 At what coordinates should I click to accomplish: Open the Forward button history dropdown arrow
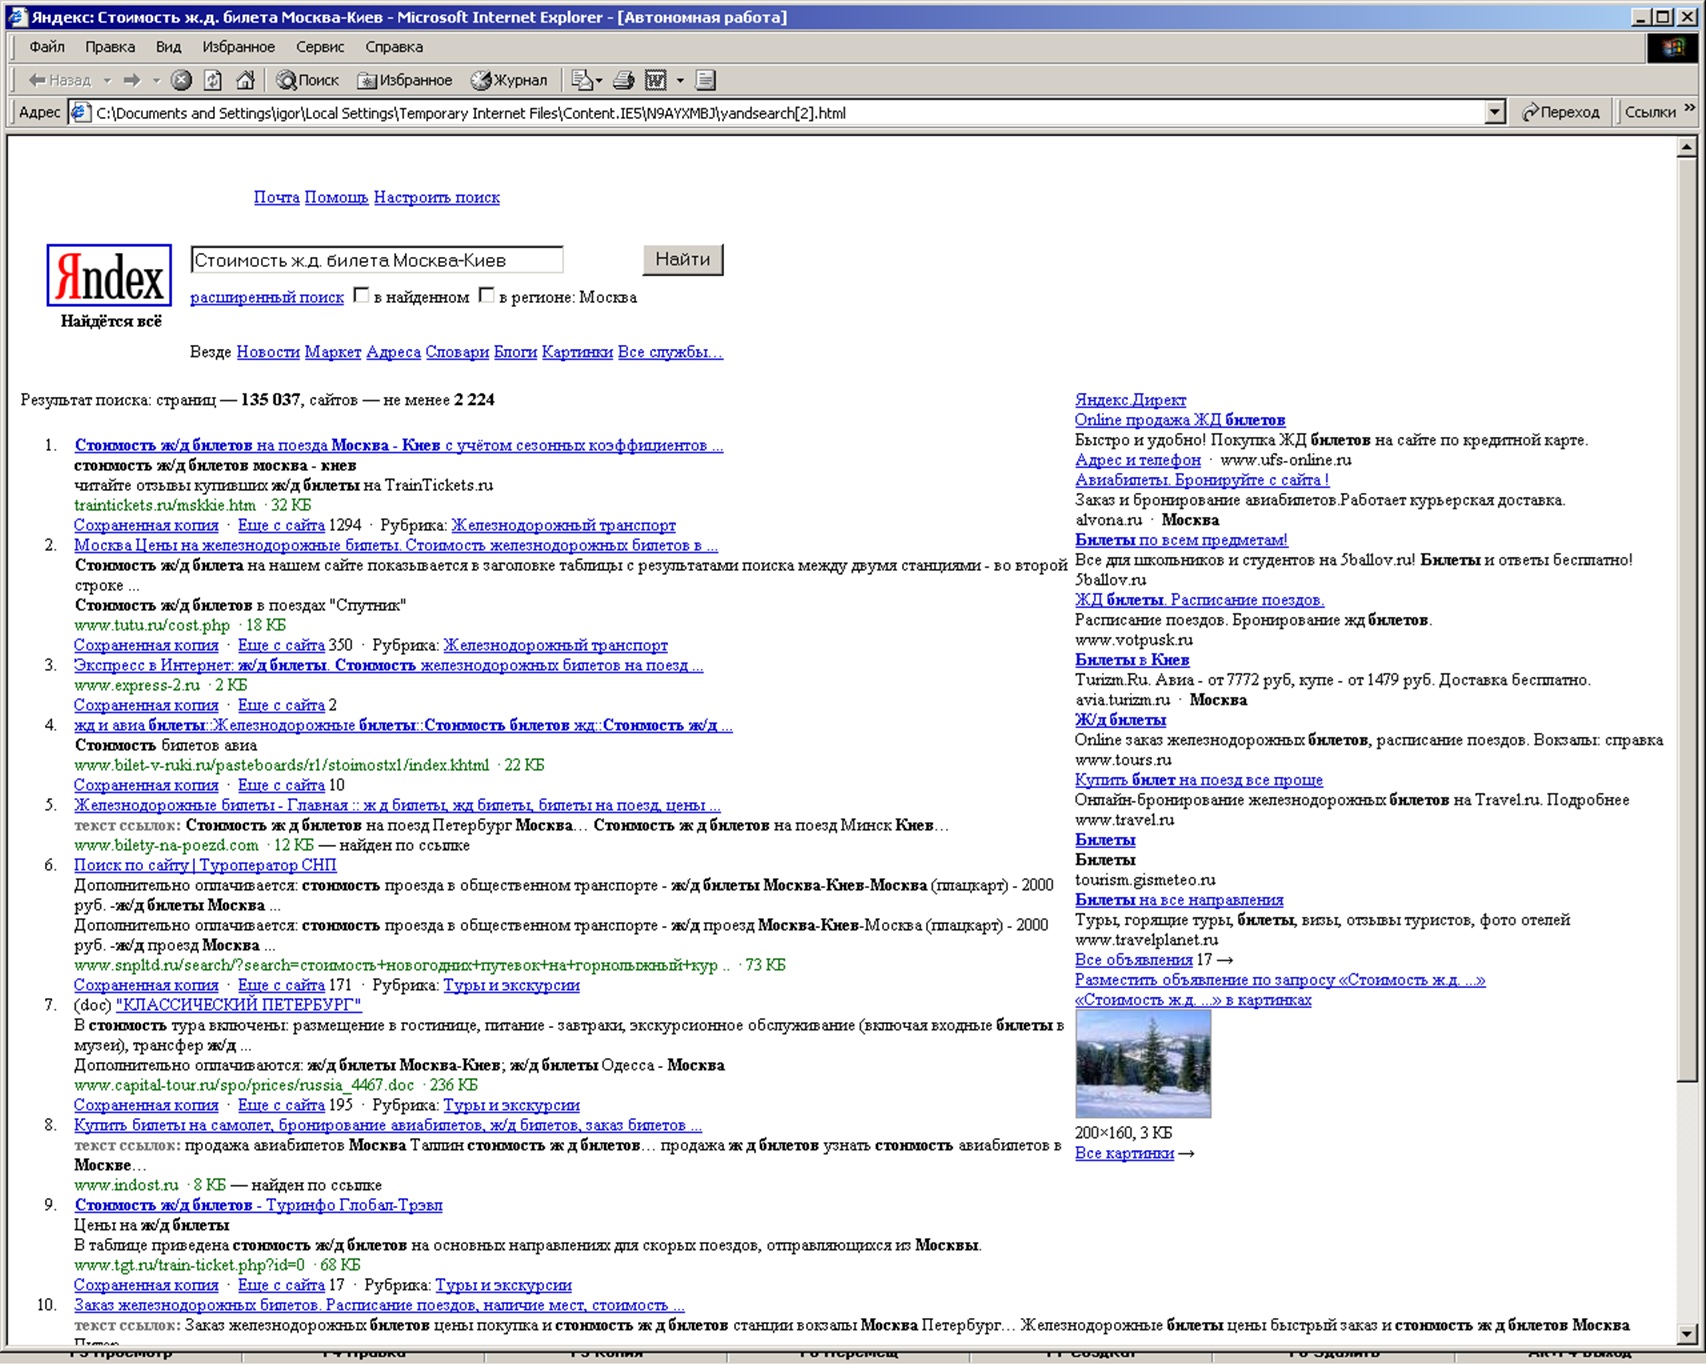click(156, 80)
